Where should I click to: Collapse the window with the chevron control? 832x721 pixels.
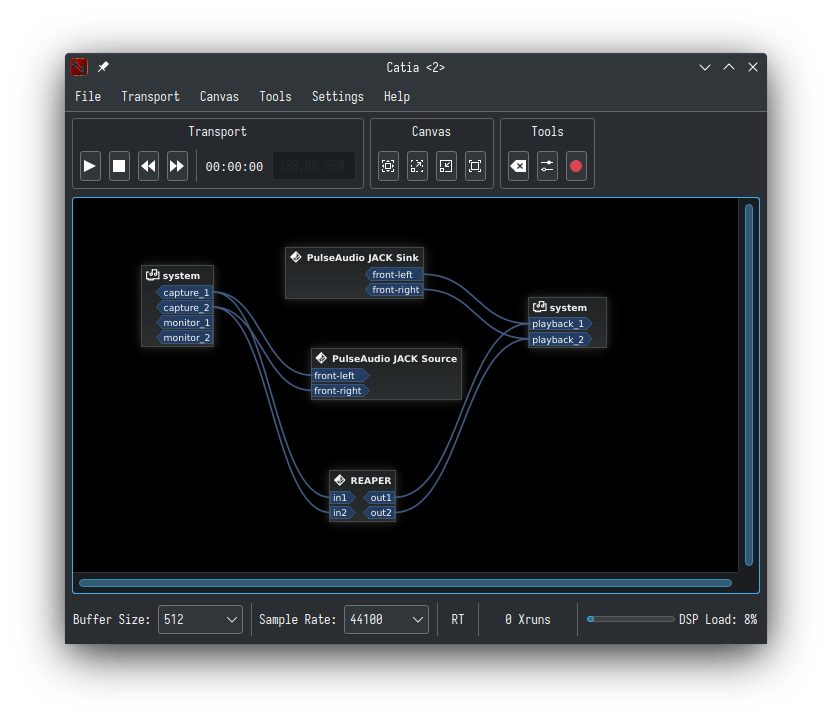click(x=705, y=67)
